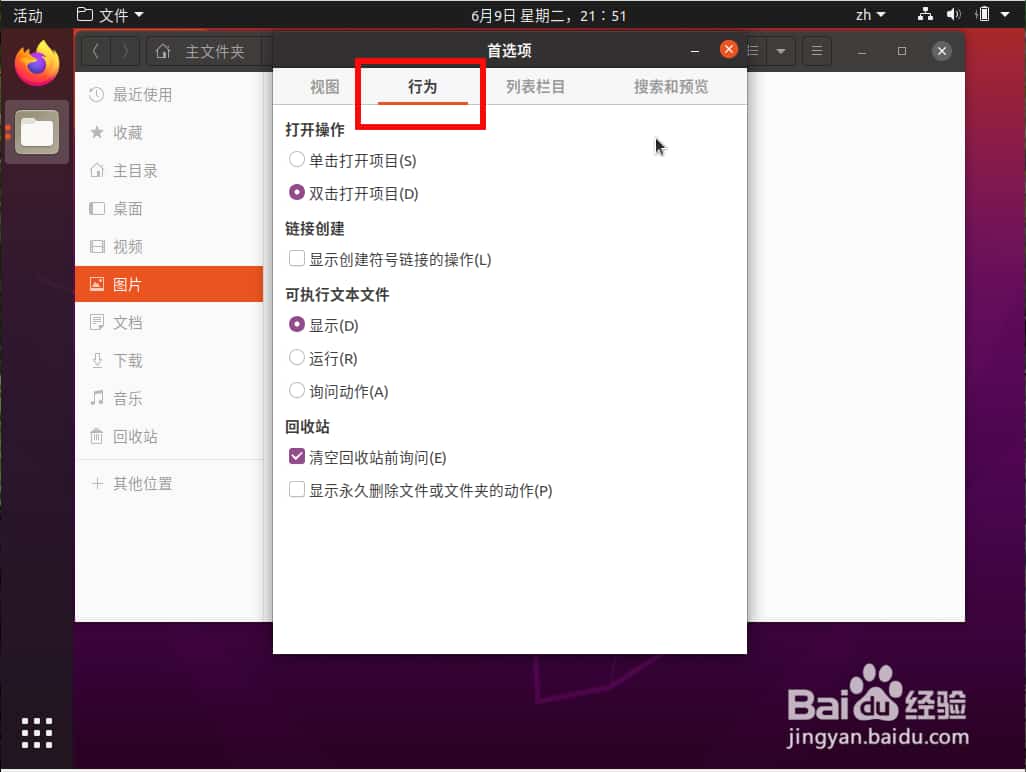This screenshot has height=772, width=1026.
Task: Open the 文件 menu in top bar
Action: pos(107,14)
